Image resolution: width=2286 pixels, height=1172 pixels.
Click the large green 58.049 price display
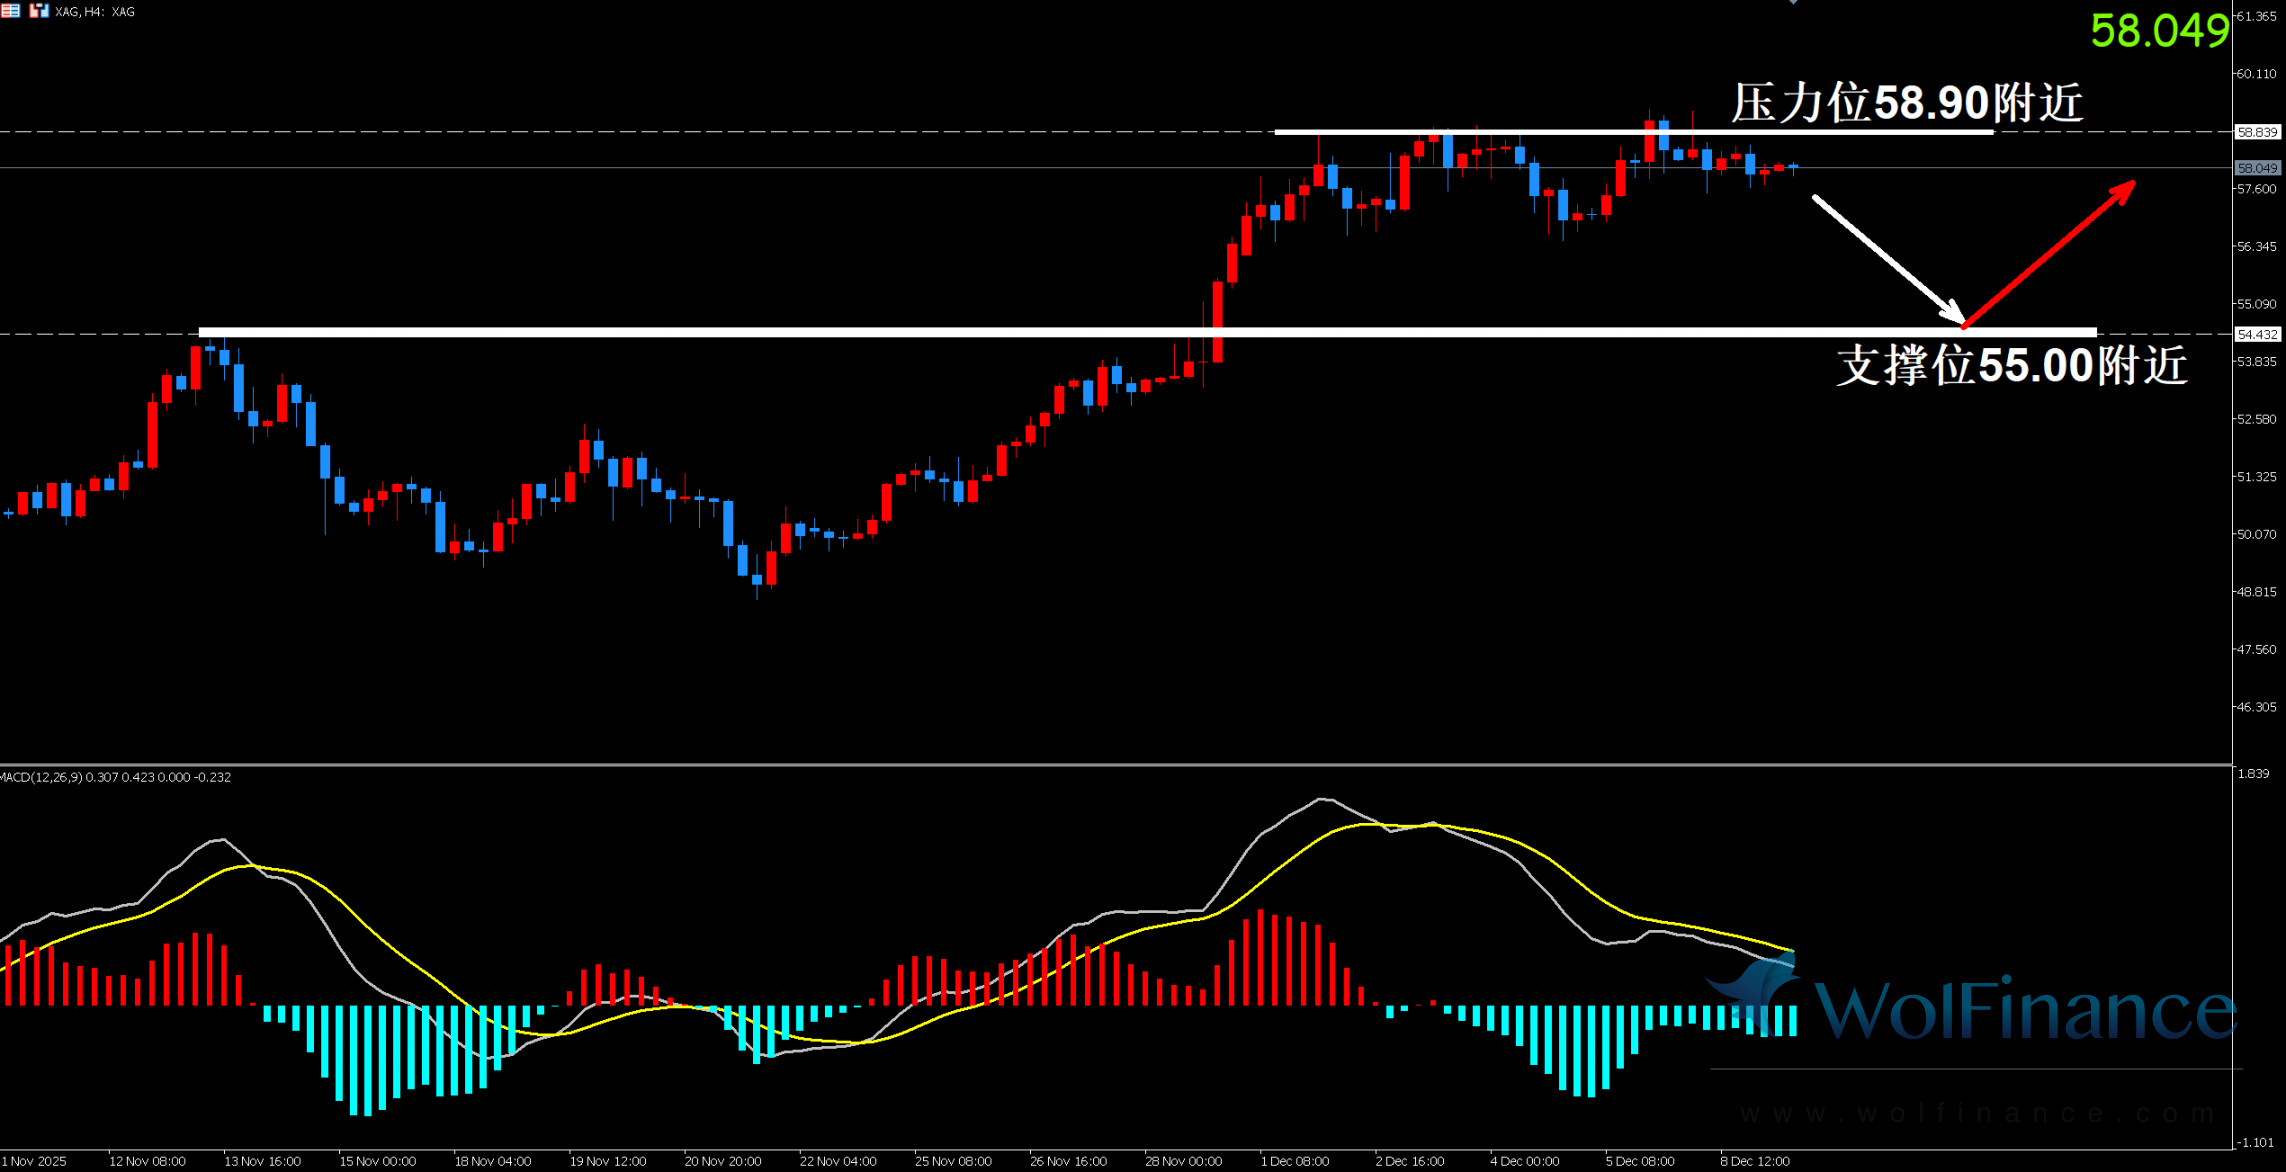[x=2159, y=31]
